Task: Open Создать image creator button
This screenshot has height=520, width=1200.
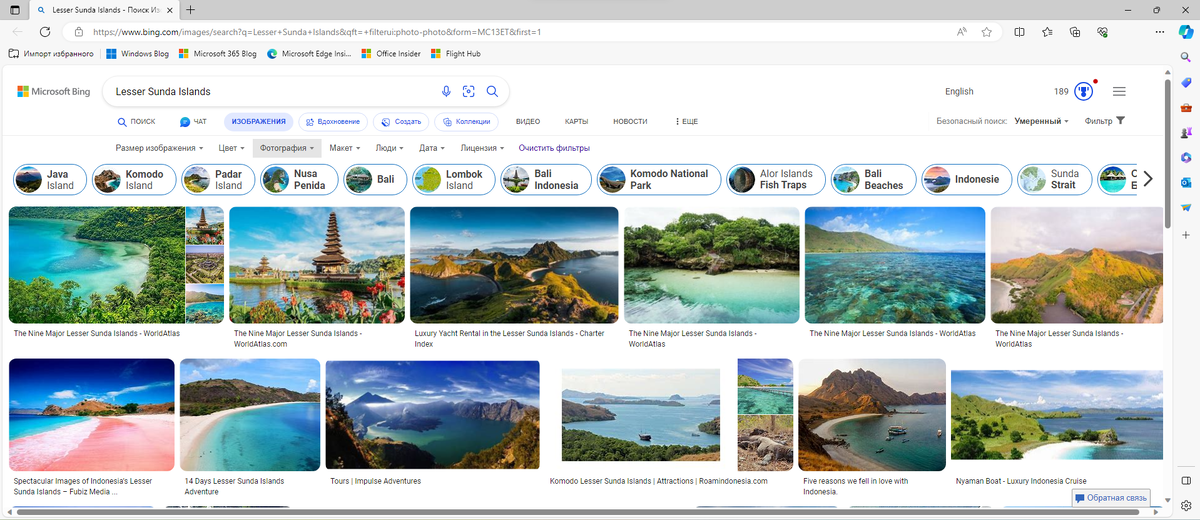Action: tap(400, 121)
